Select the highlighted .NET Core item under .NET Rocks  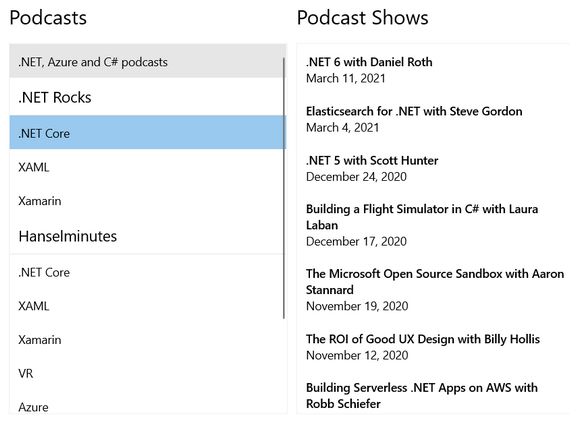point(147,133)
